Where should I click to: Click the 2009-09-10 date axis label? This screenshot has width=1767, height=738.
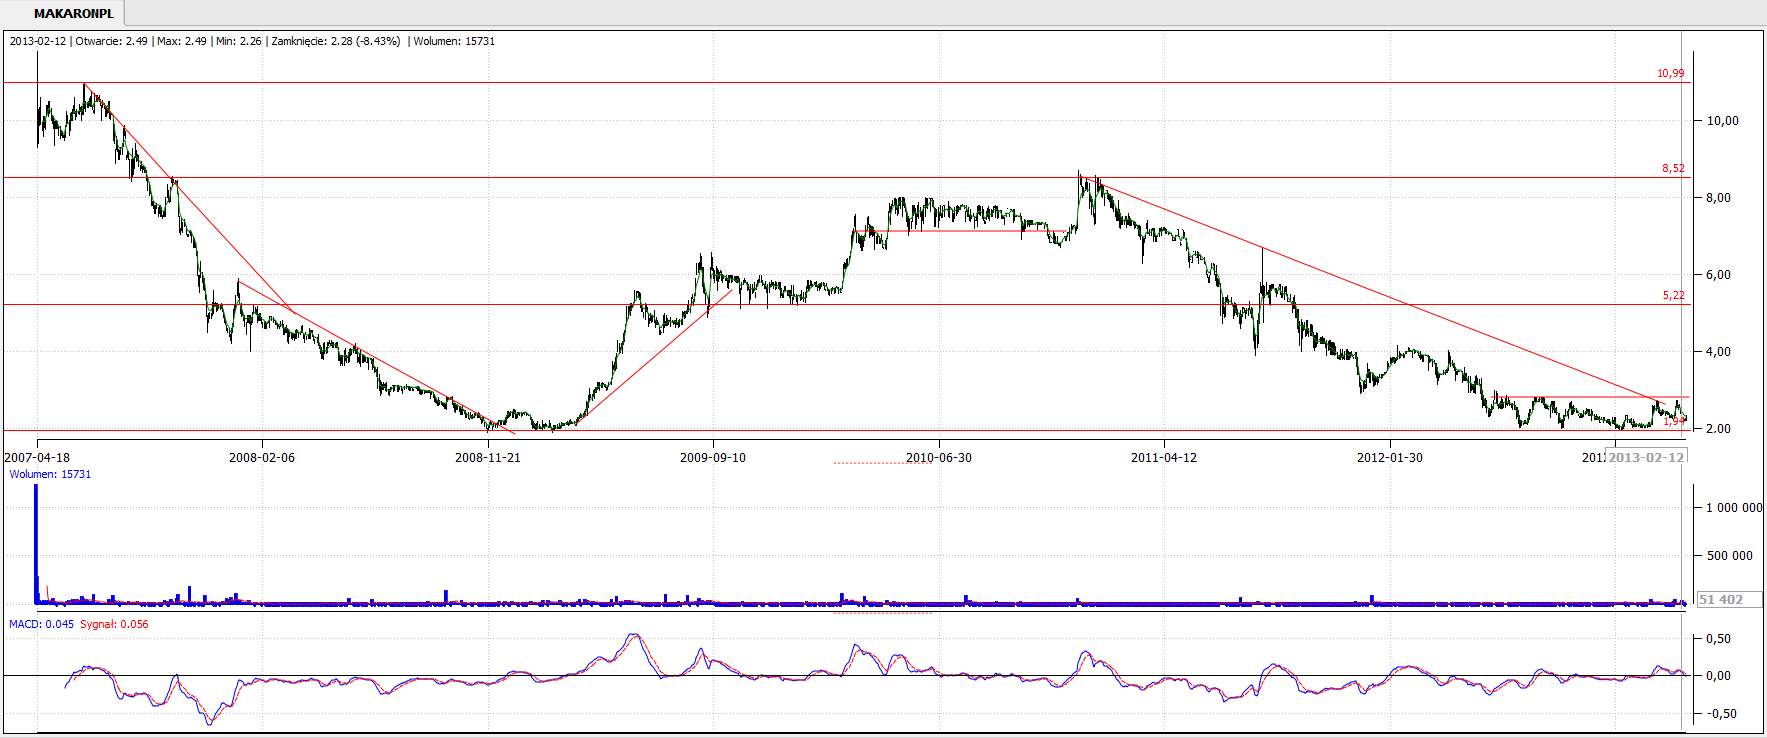click(x=712, y=457)
